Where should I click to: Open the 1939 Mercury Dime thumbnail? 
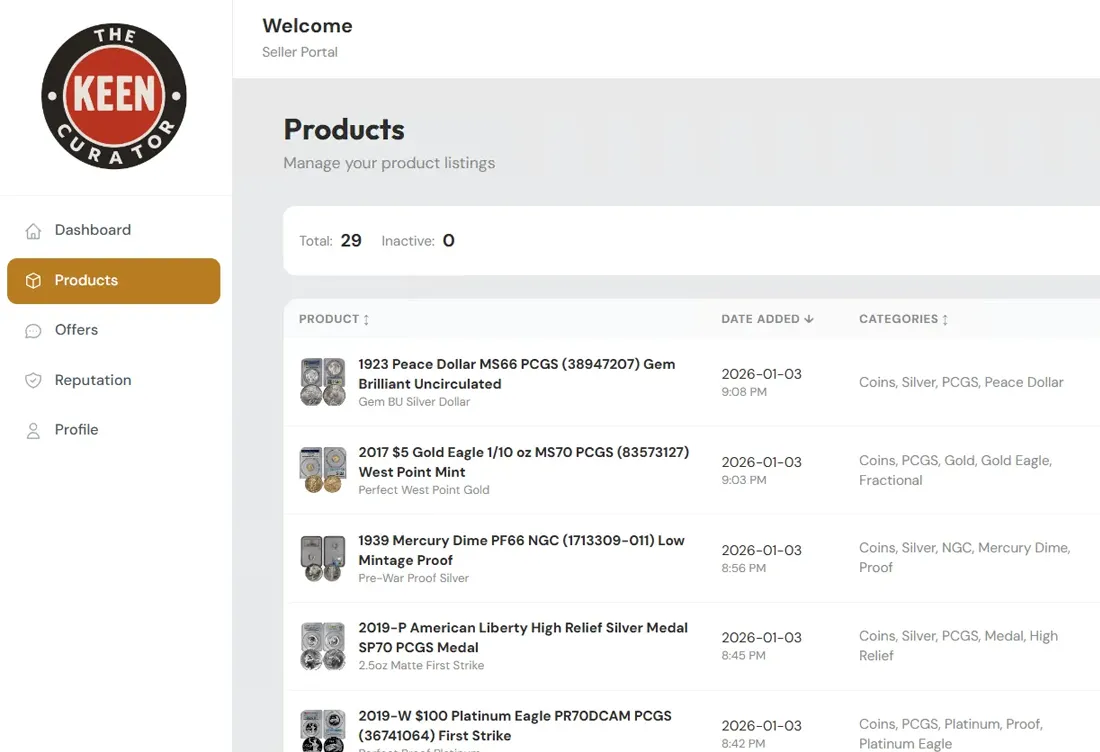coord(323,558)
